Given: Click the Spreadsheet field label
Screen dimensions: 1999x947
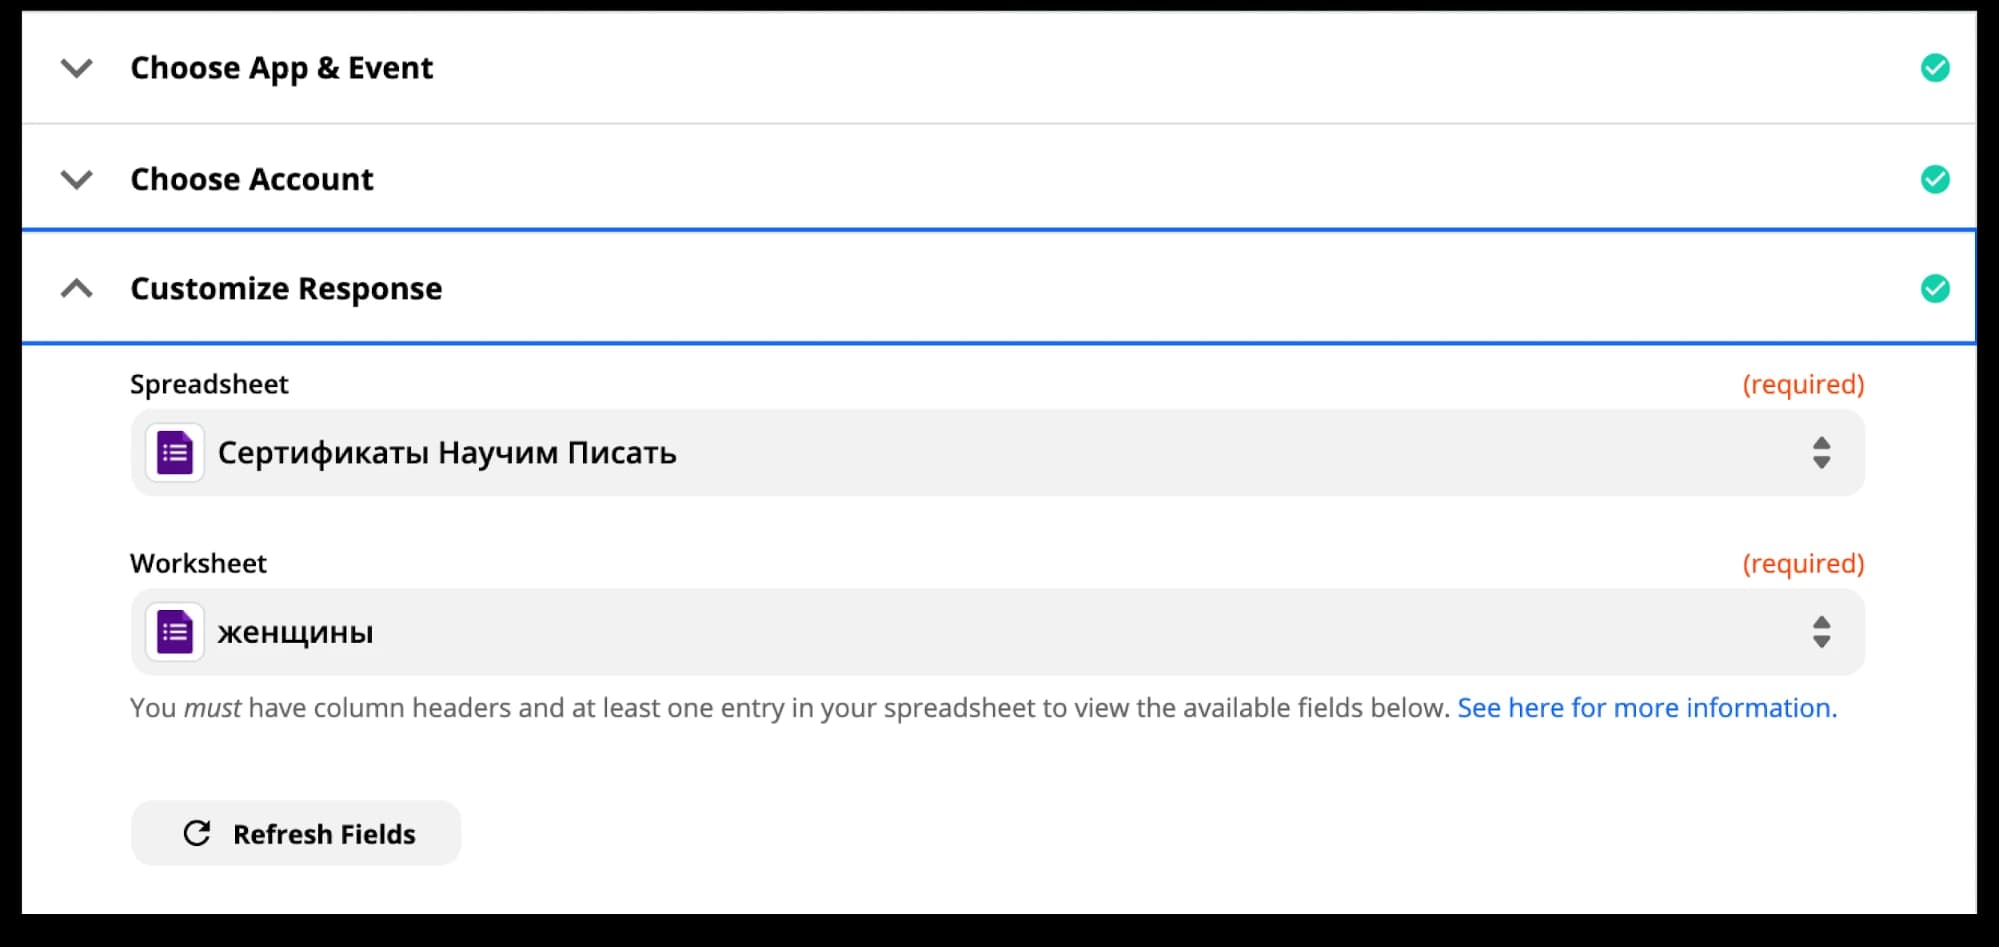Looking at the screenshot, I should point(209,385).
